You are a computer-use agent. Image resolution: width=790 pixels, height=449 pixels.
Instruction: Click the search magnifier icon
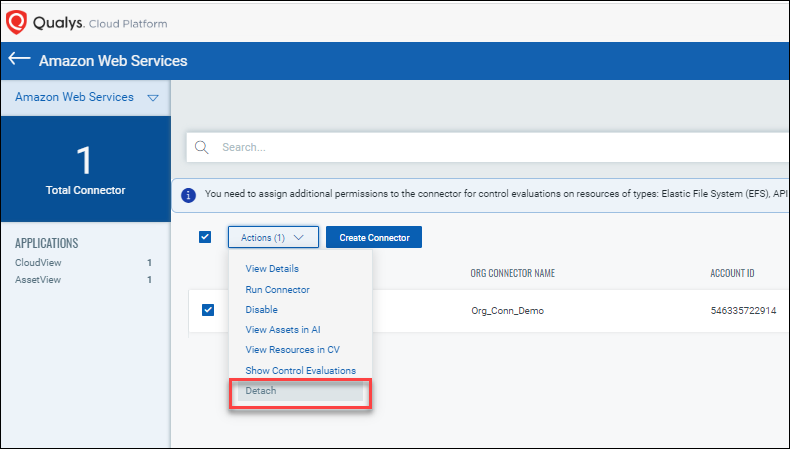pyautogui.click(x=201, y=147)
